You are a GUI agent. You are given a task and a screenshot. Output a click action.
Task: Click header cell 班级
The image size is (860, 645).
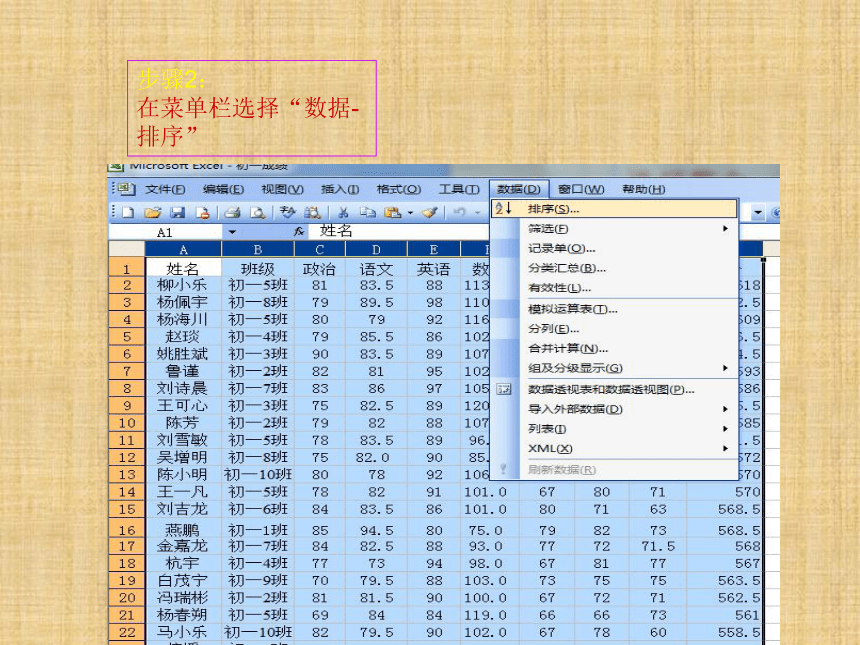(258, 269)
